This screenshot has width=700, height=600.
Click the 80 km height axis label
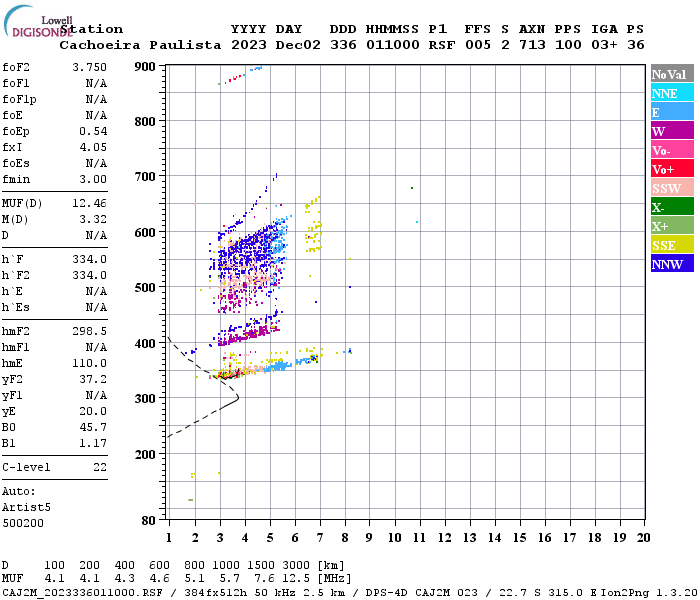pos(149,521)
